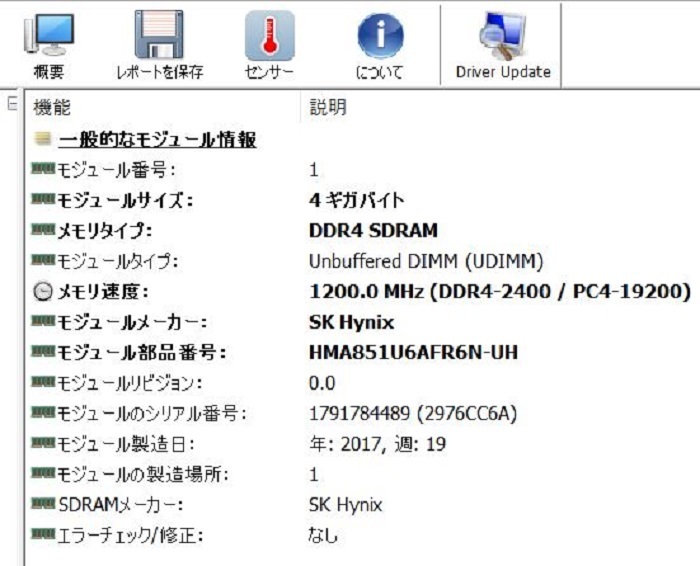The width and height of the screenshot is (700, 566).
Task: Click memory chip icon beside モジュール番号
Action: coord(43,168)
